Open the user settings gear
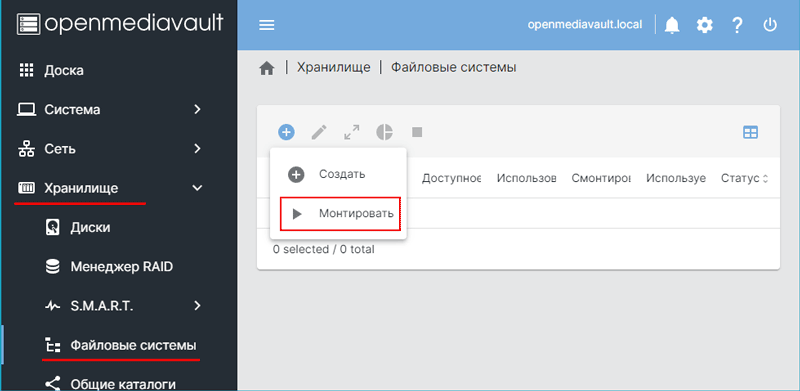Screen dimensions: 800x391 (705, 25)
